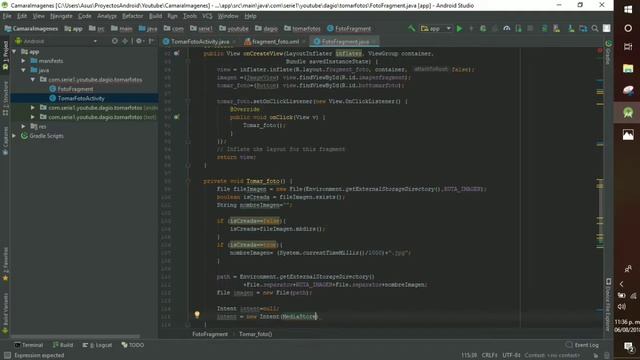The width and height of the screenshot is (640, 360).
Task: Click the Search Everywhere magnifier icon
Action: (x=595, y=29)
